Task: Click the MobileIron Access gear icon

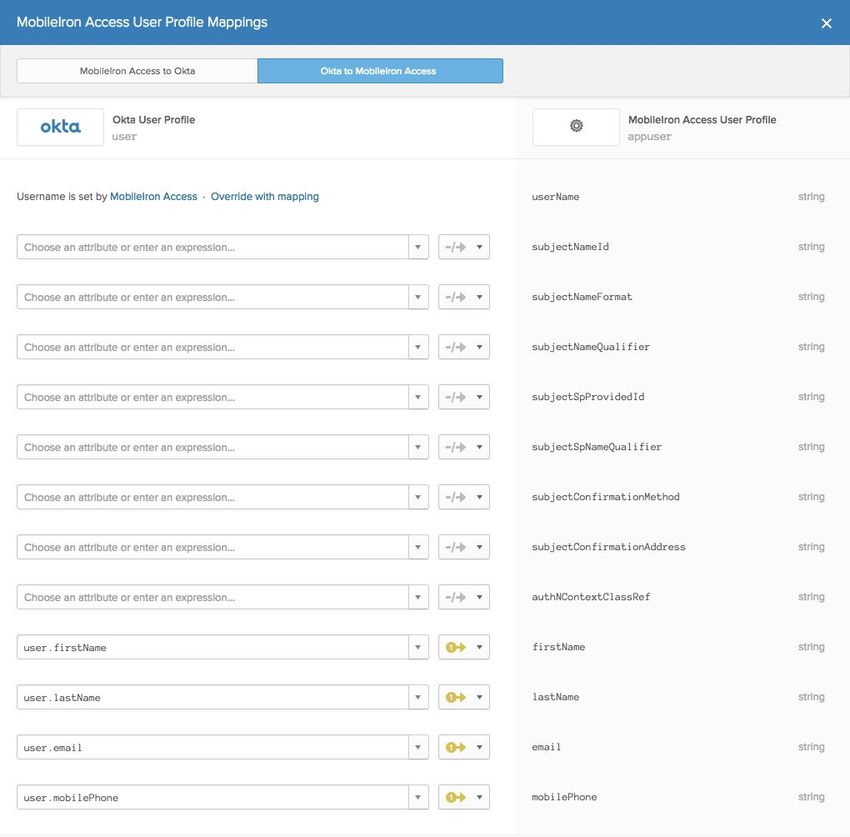Action: coord(576,126)
